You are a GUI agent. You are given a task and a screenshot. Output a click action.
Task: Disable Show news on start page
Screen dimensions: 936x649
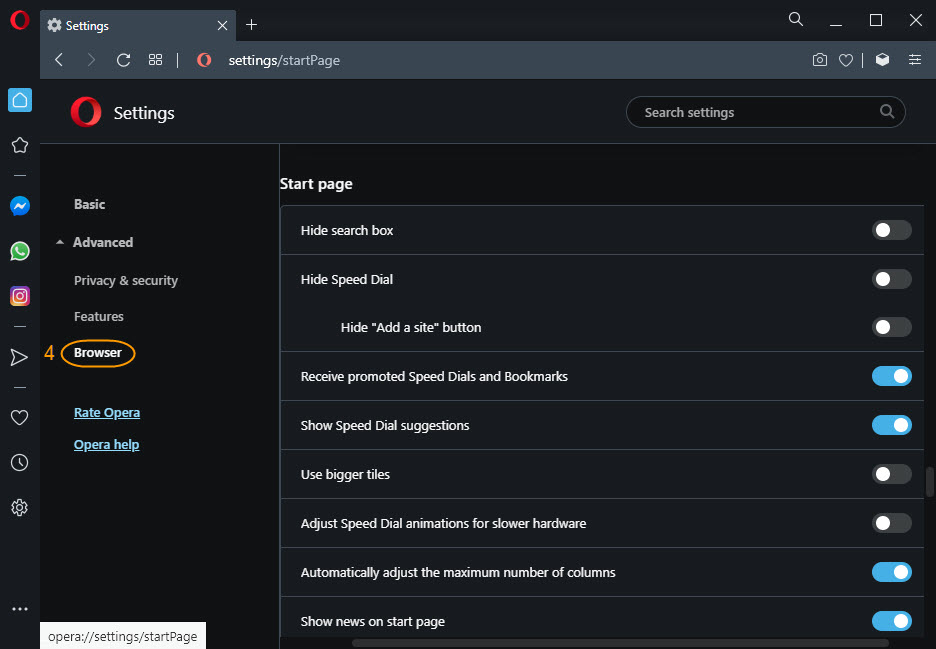click(x=891, y=621)
